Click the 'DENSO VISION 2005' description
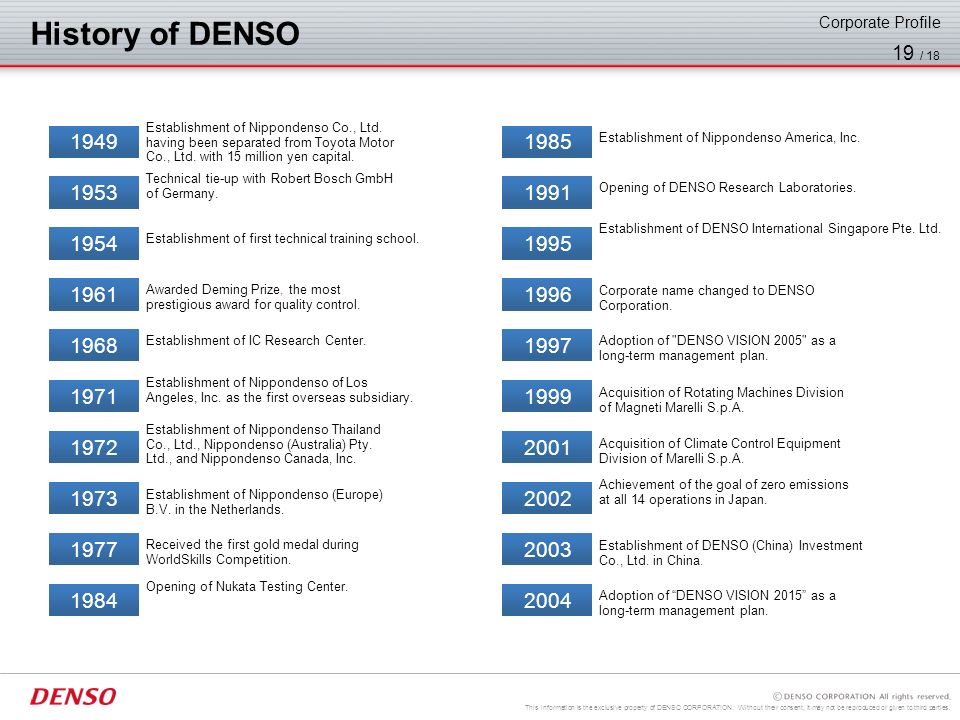The image size is (960, 720). click(717, 348)
